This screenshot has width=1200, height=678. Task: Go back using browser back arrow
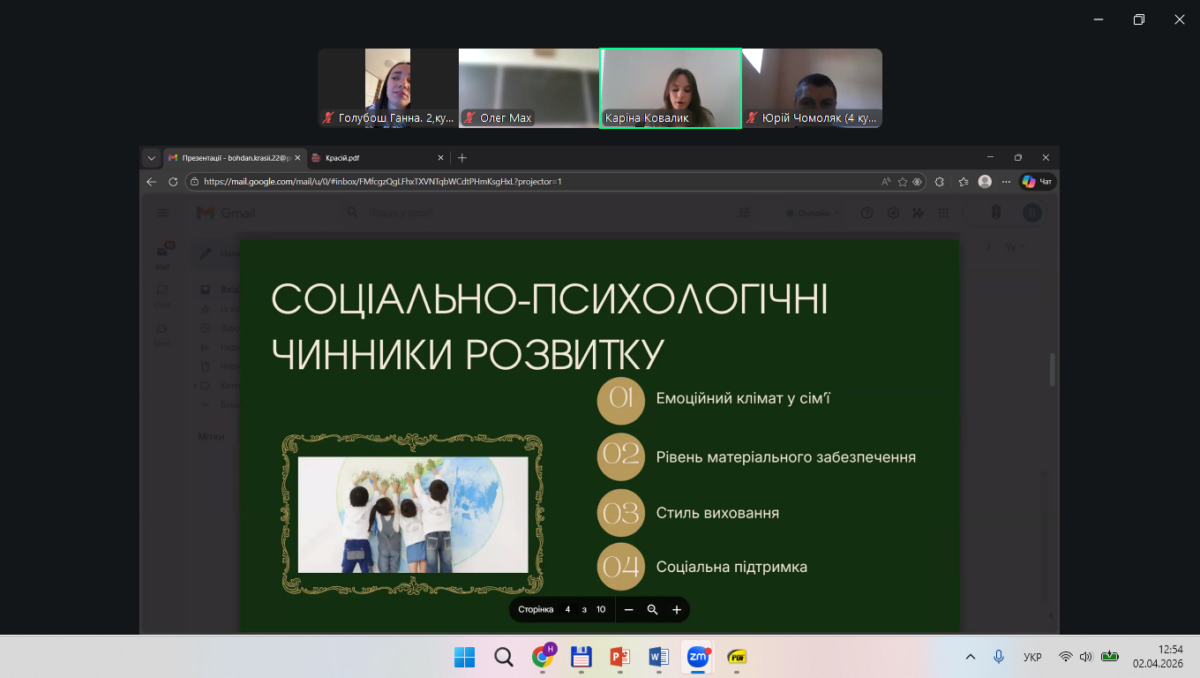tap(152, 182)
